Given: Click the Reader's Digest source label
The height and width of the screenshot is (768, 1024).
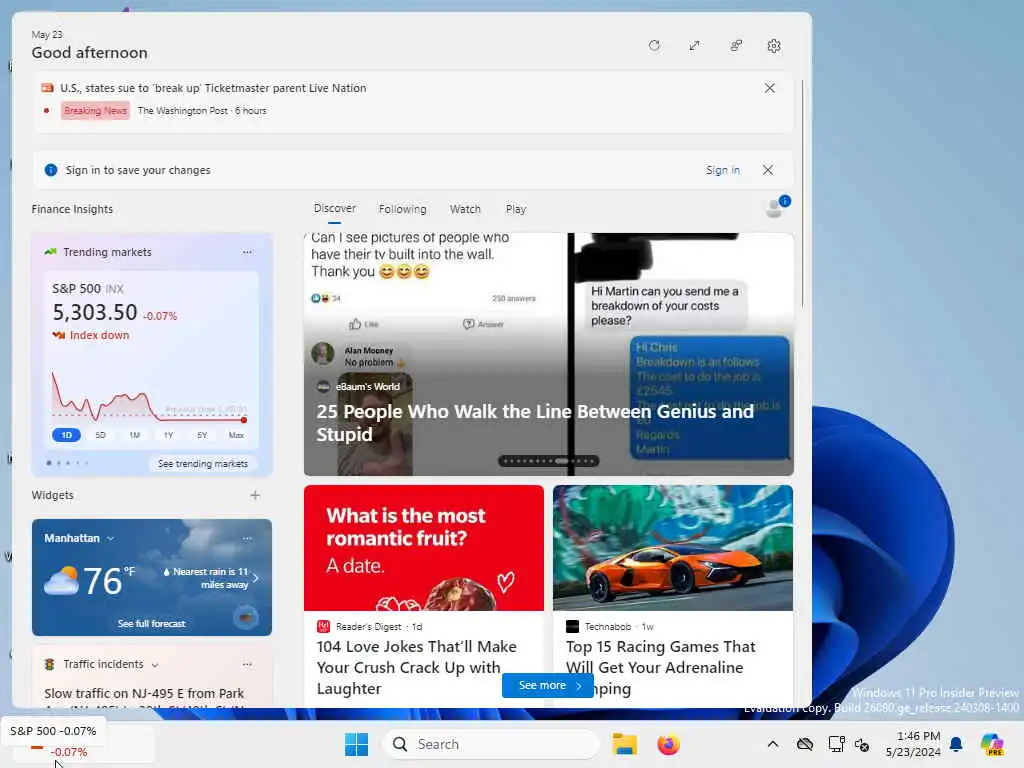Looking at the screenshot, I should pyautogui.click(x=368, y=626).
